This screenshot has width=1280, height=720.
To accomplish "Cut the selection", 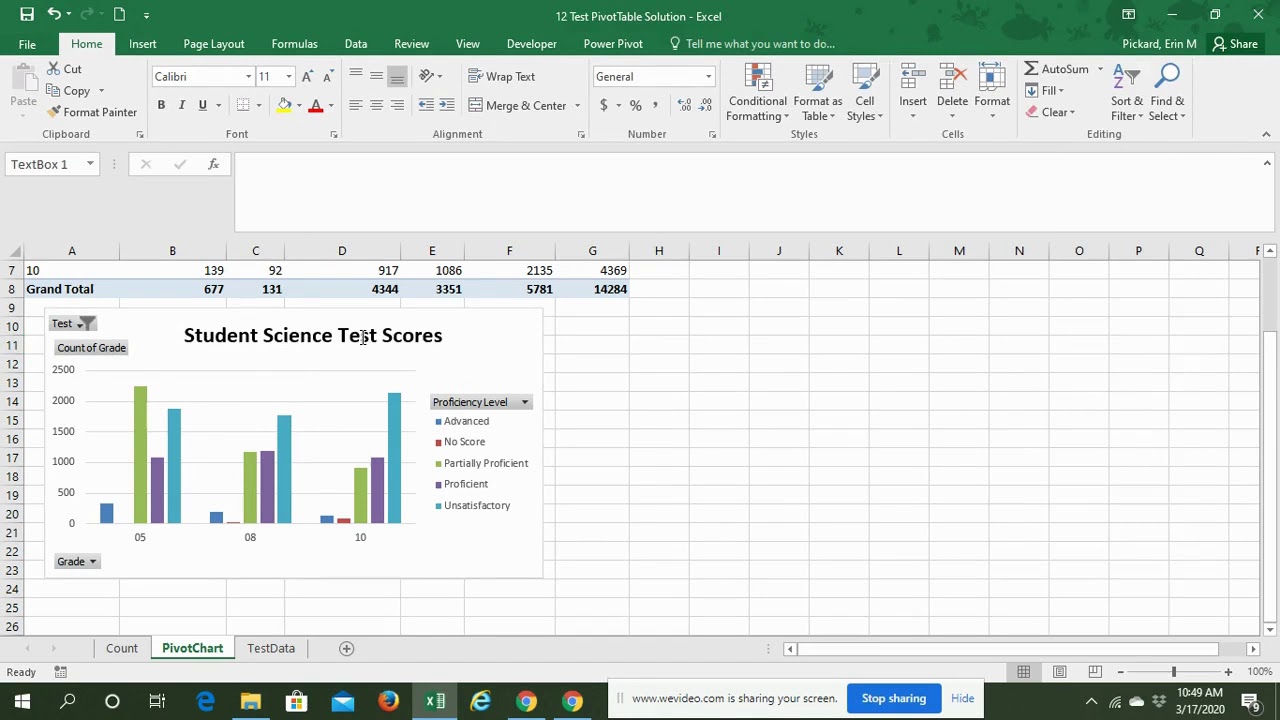I will tap(65, 69).
